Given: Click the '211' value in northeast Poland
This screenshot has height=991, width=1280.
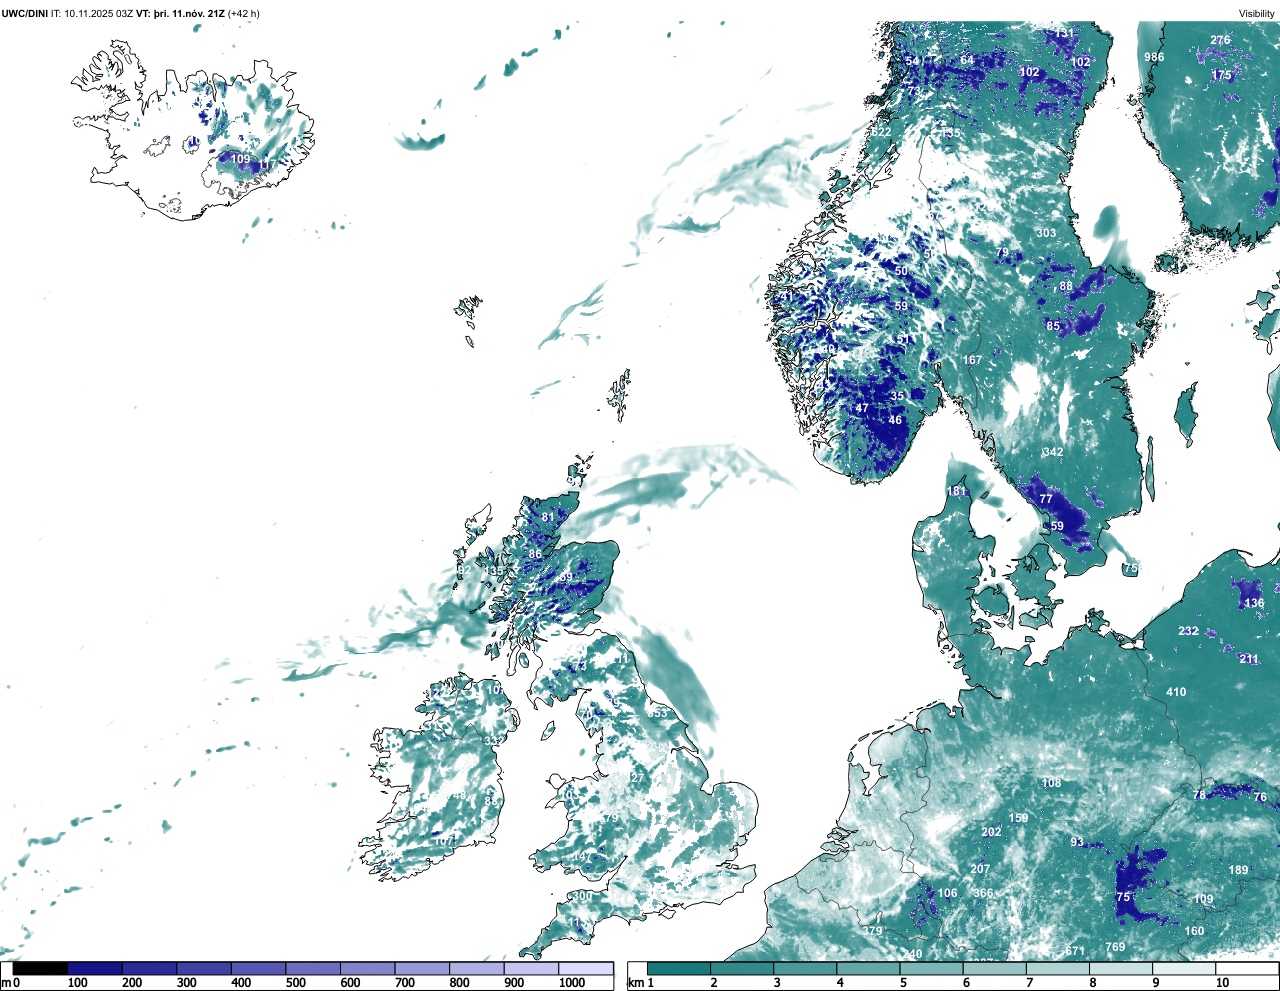Looking at the screenshot, I should point(1249,659).
